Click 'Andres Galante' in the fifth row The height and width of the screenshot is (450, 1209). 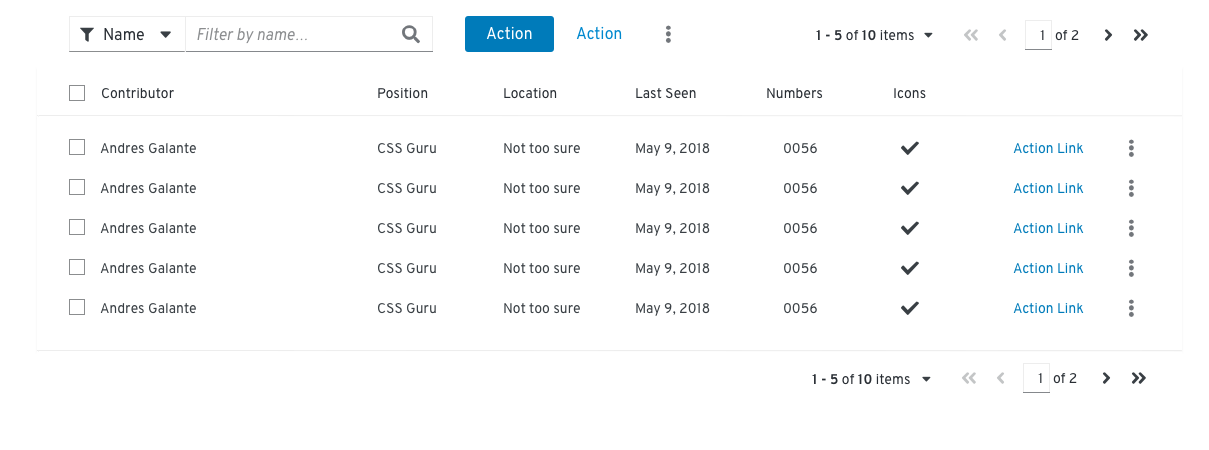coord(148,308)
